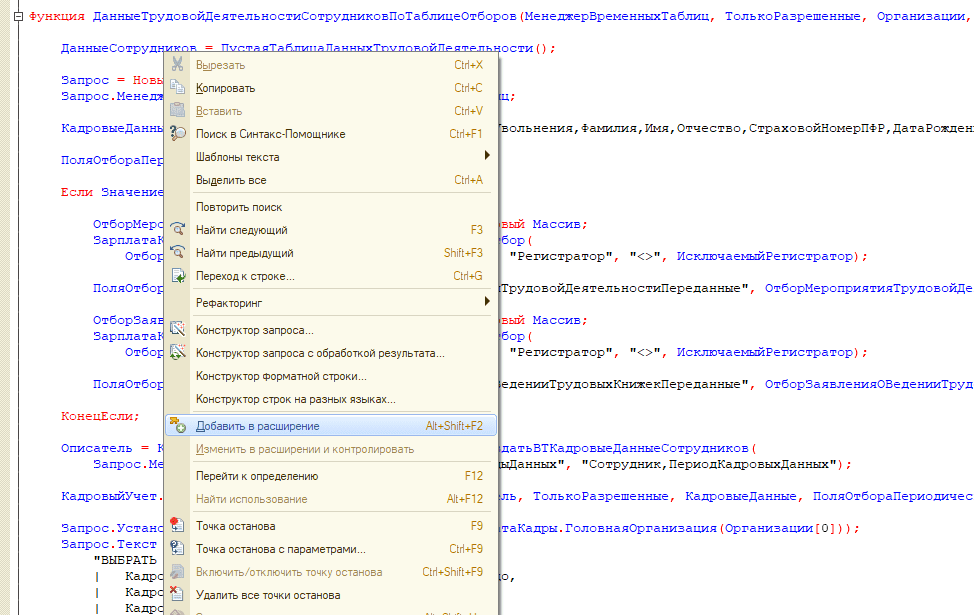Screen dimensions: 974x615
Task: Click the copy icon beside Копировать
Action: pos(178,87)
